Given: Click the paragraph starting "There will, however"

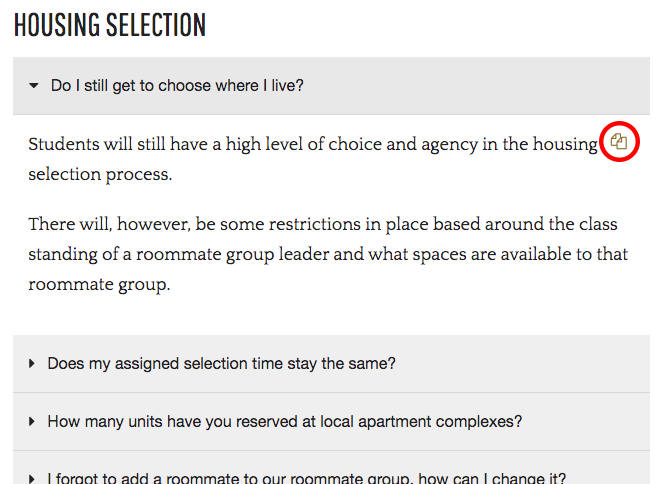Looking at the screenshot, I should [x=328, y=254].
